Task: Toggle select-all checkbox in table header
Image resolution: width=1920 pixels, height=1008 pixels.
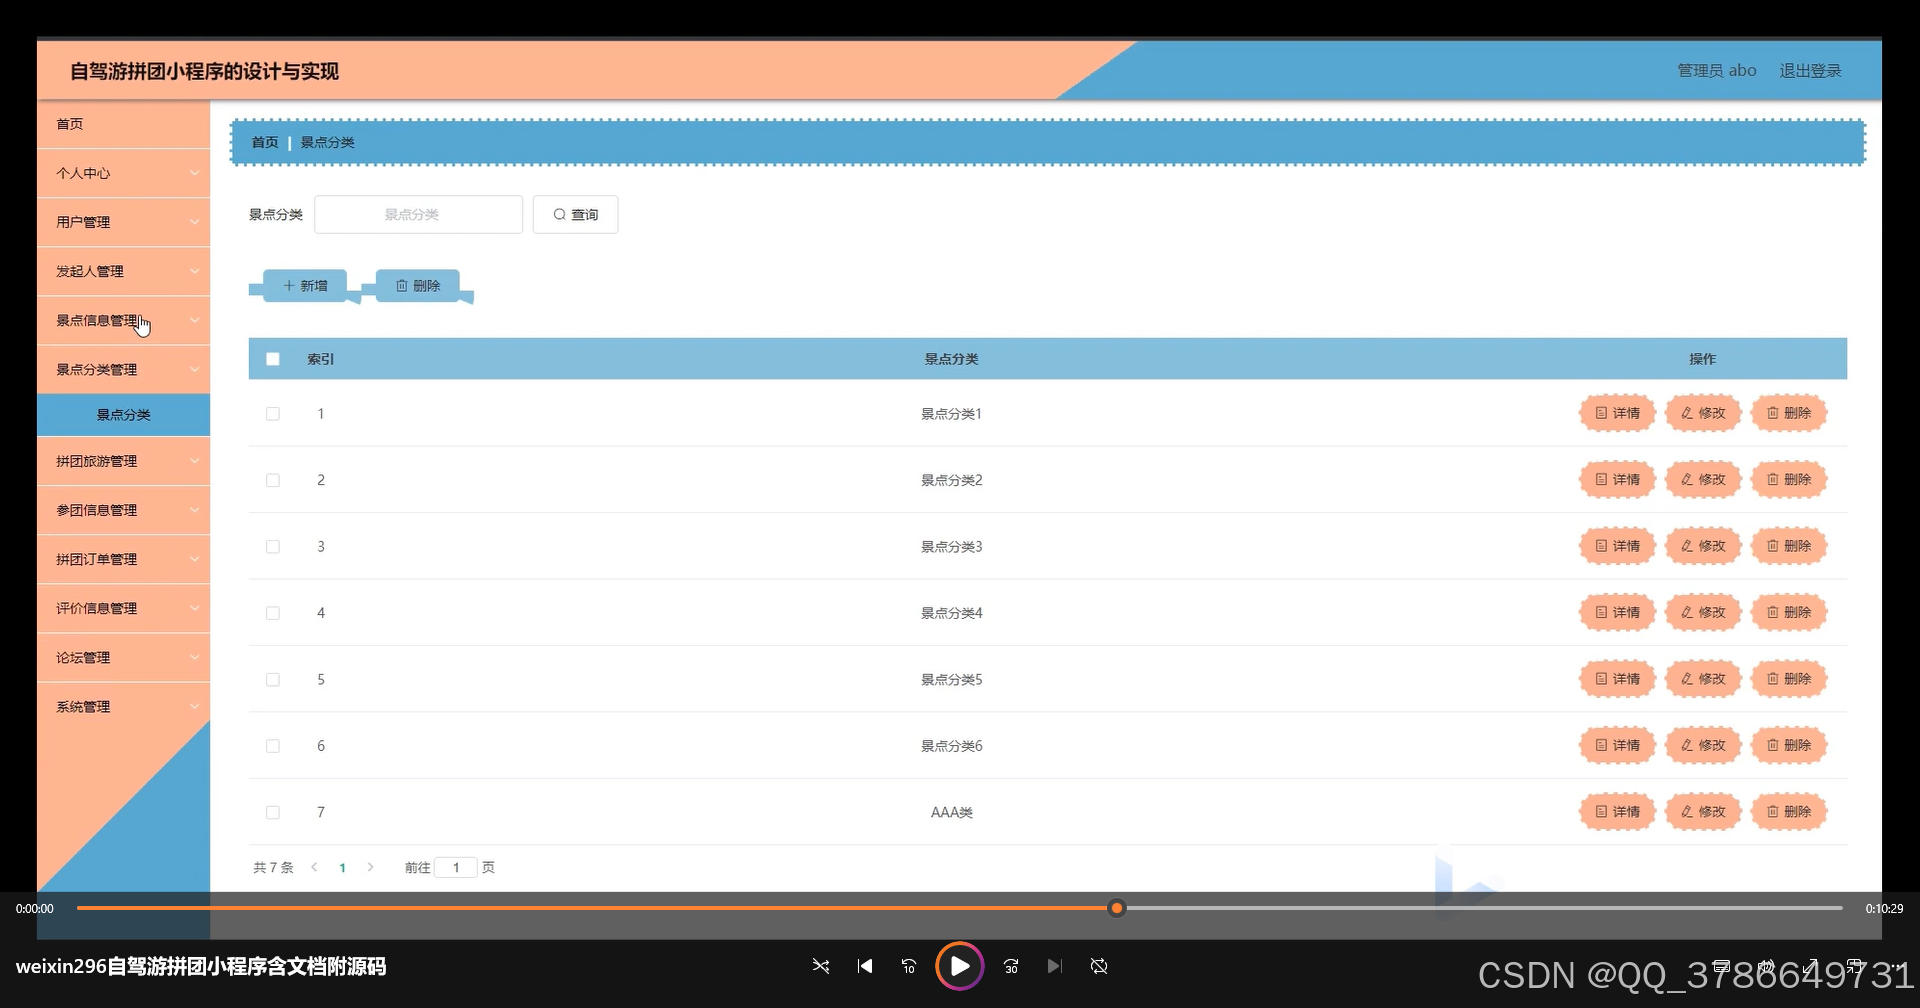Action: pos(273,359)
